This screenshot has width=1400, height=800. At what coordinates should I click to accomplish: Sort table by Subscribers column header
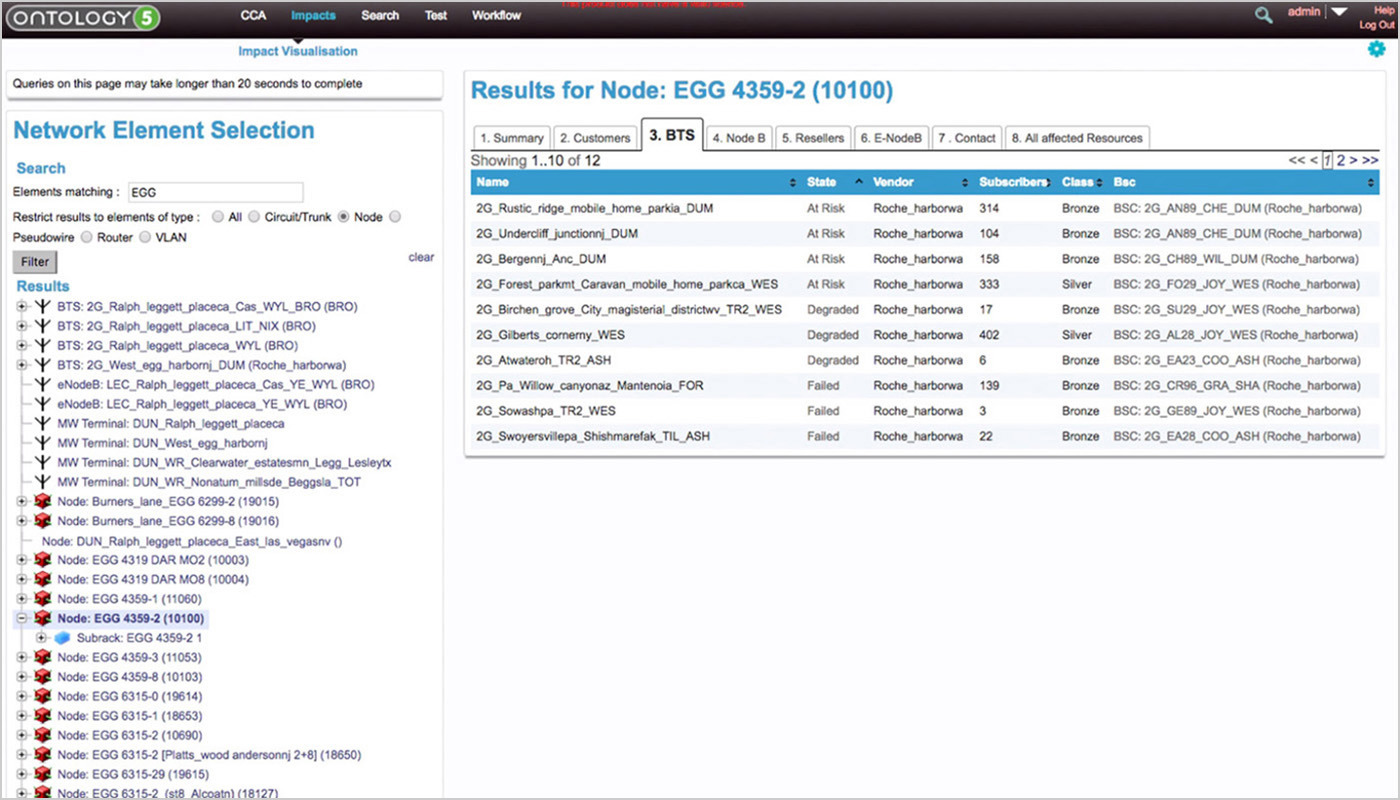point(1011,183)
